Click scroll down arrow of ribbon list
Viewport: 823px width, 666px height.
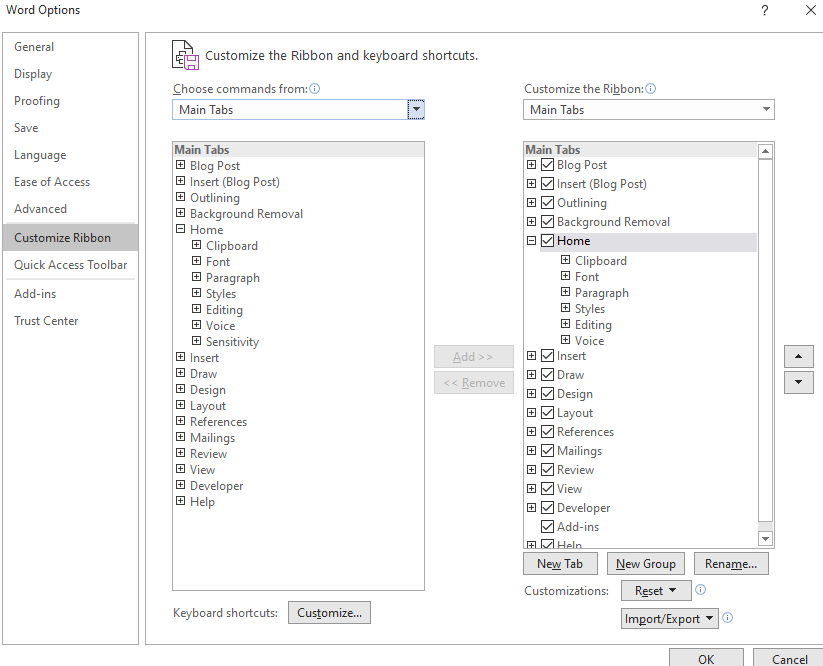coord(765,538)
